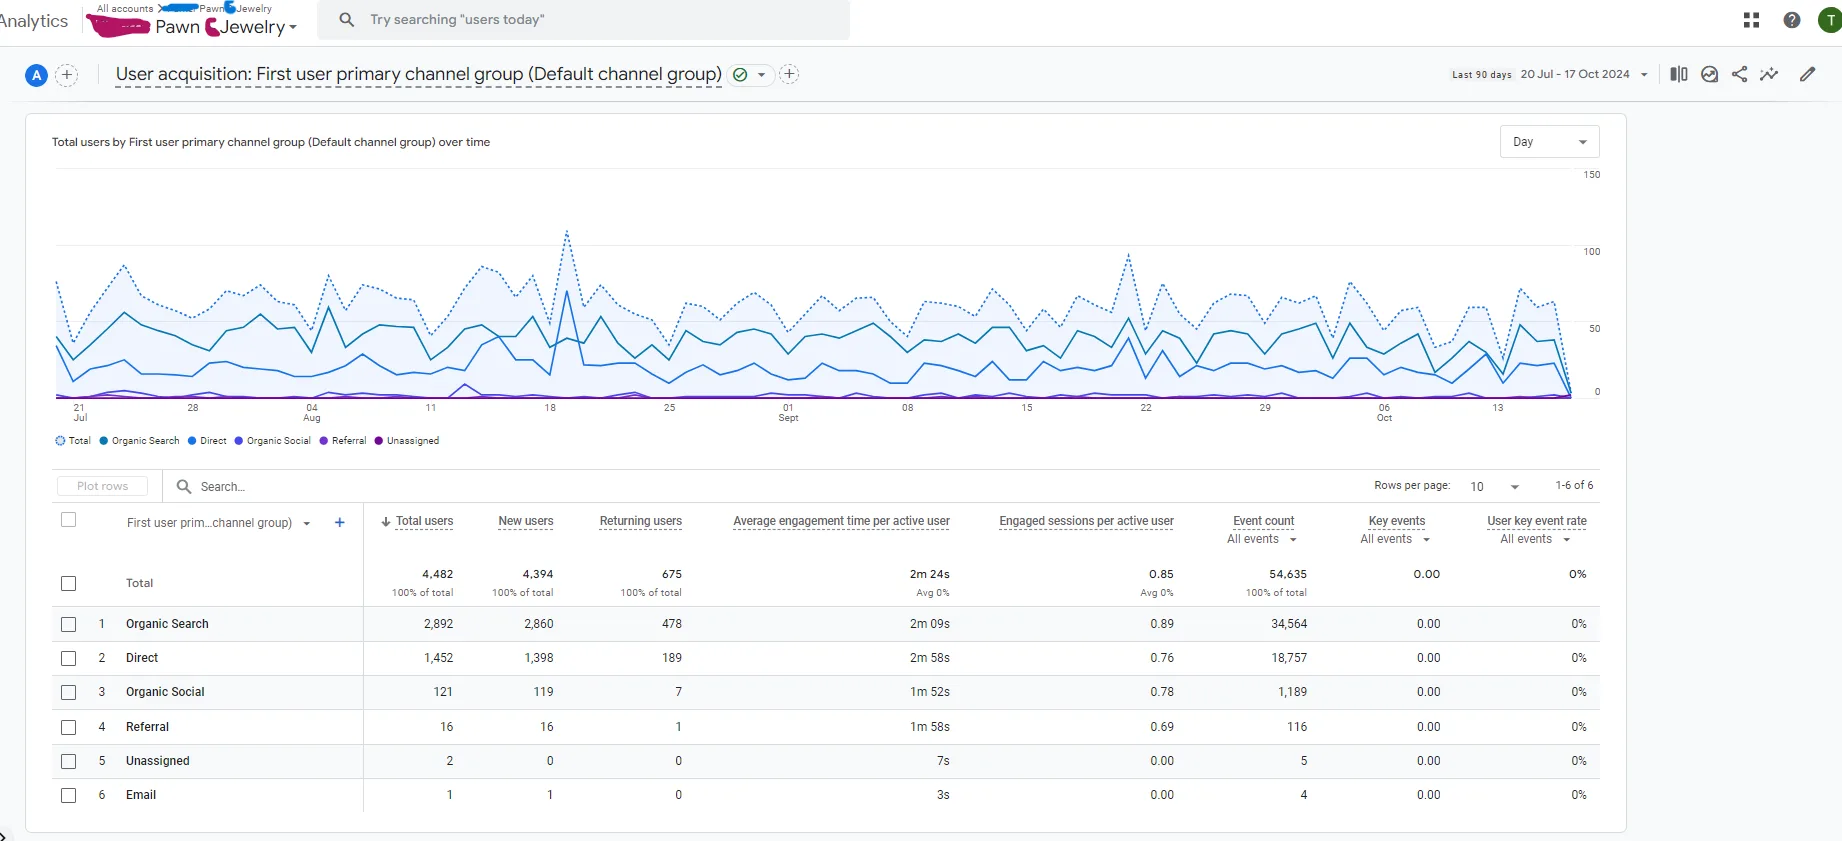Sort table by New users column
This screenshot has height=841, width=1842.
[x=526, y=521]
